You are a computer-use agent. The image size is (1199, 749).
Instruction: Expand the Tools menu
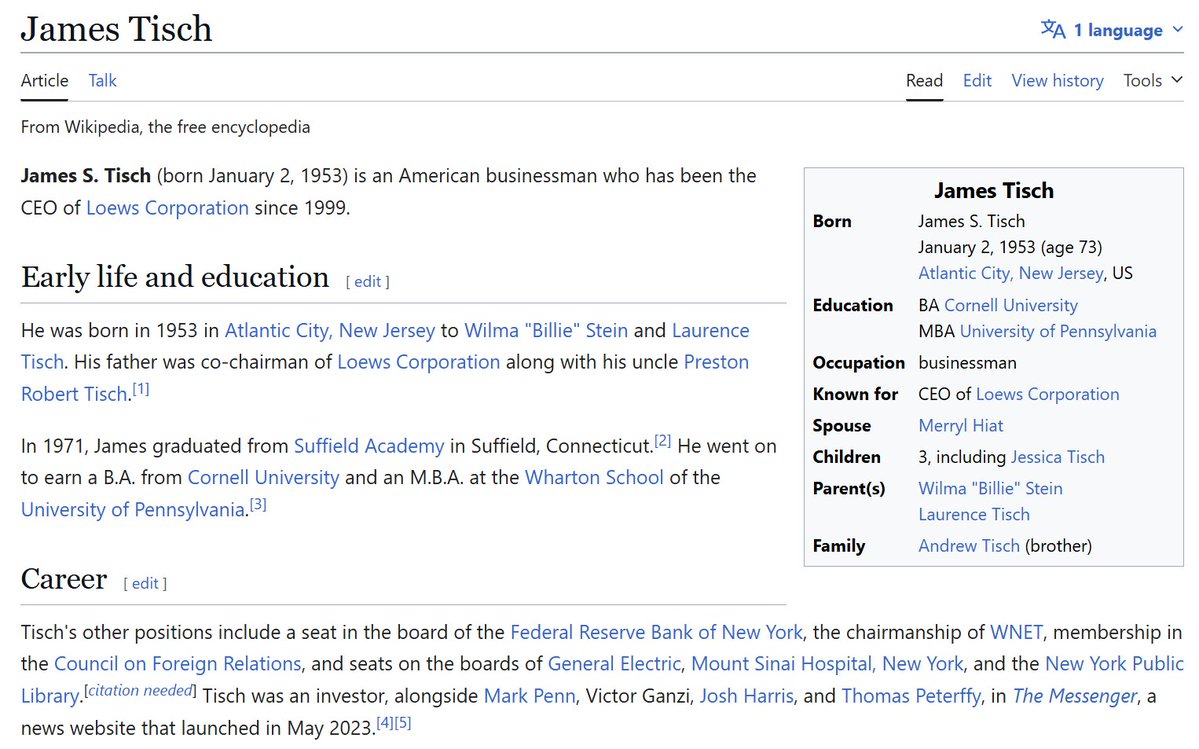[x=1152, y=81]
